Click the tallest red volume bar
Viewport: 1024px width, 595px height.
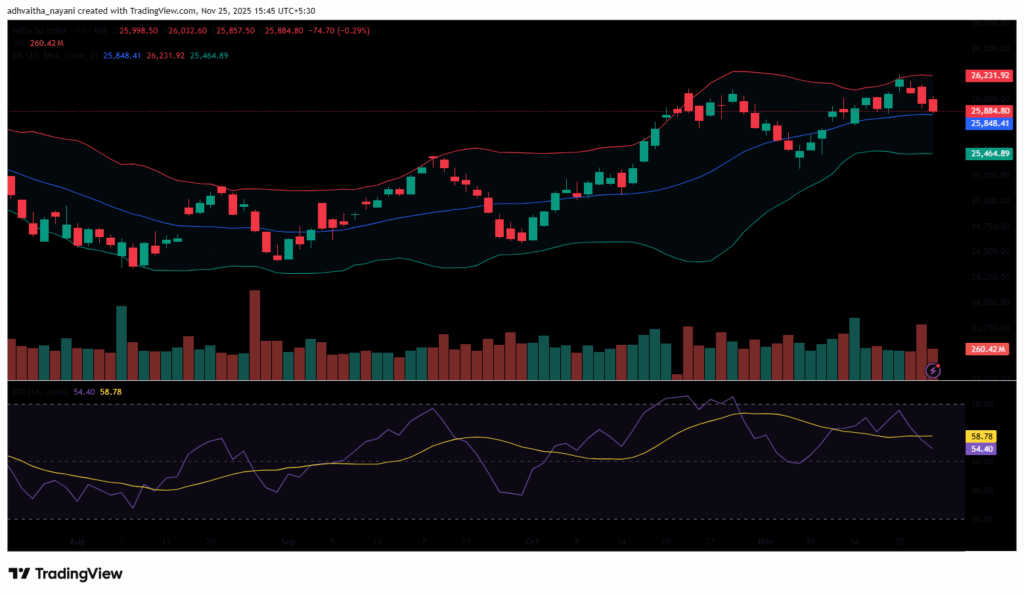pyautogui.click(x=255, y=334)
